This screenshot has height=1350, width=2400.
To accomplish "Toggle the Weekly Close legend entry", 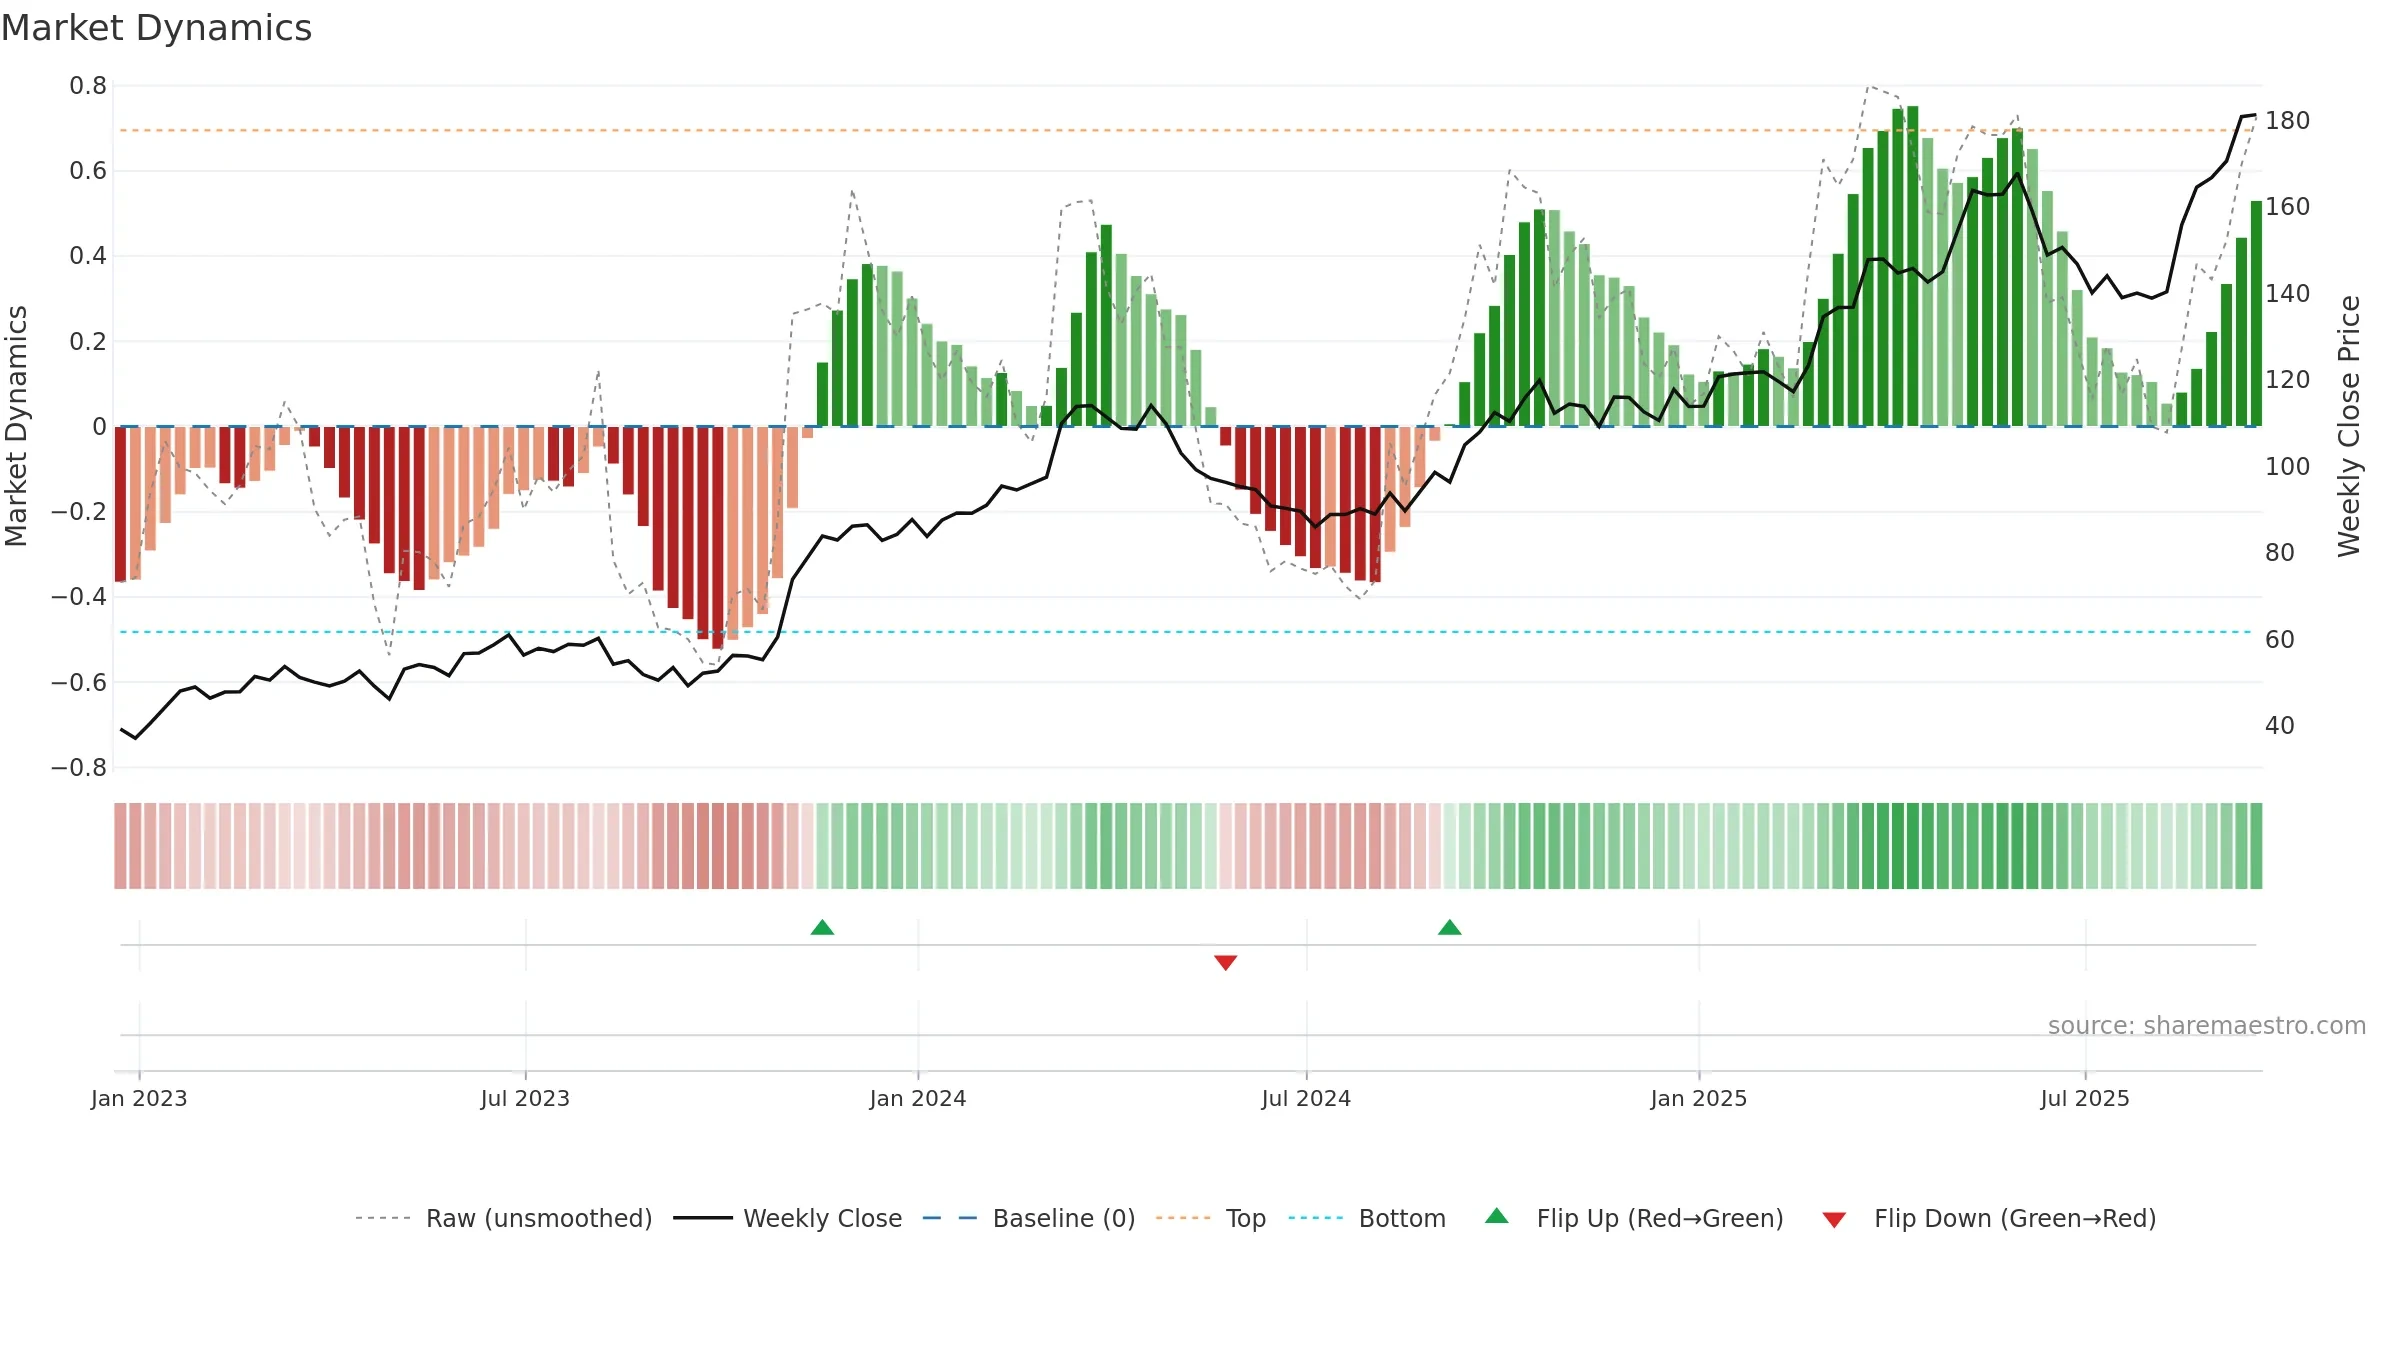I will coord(788,1218).
